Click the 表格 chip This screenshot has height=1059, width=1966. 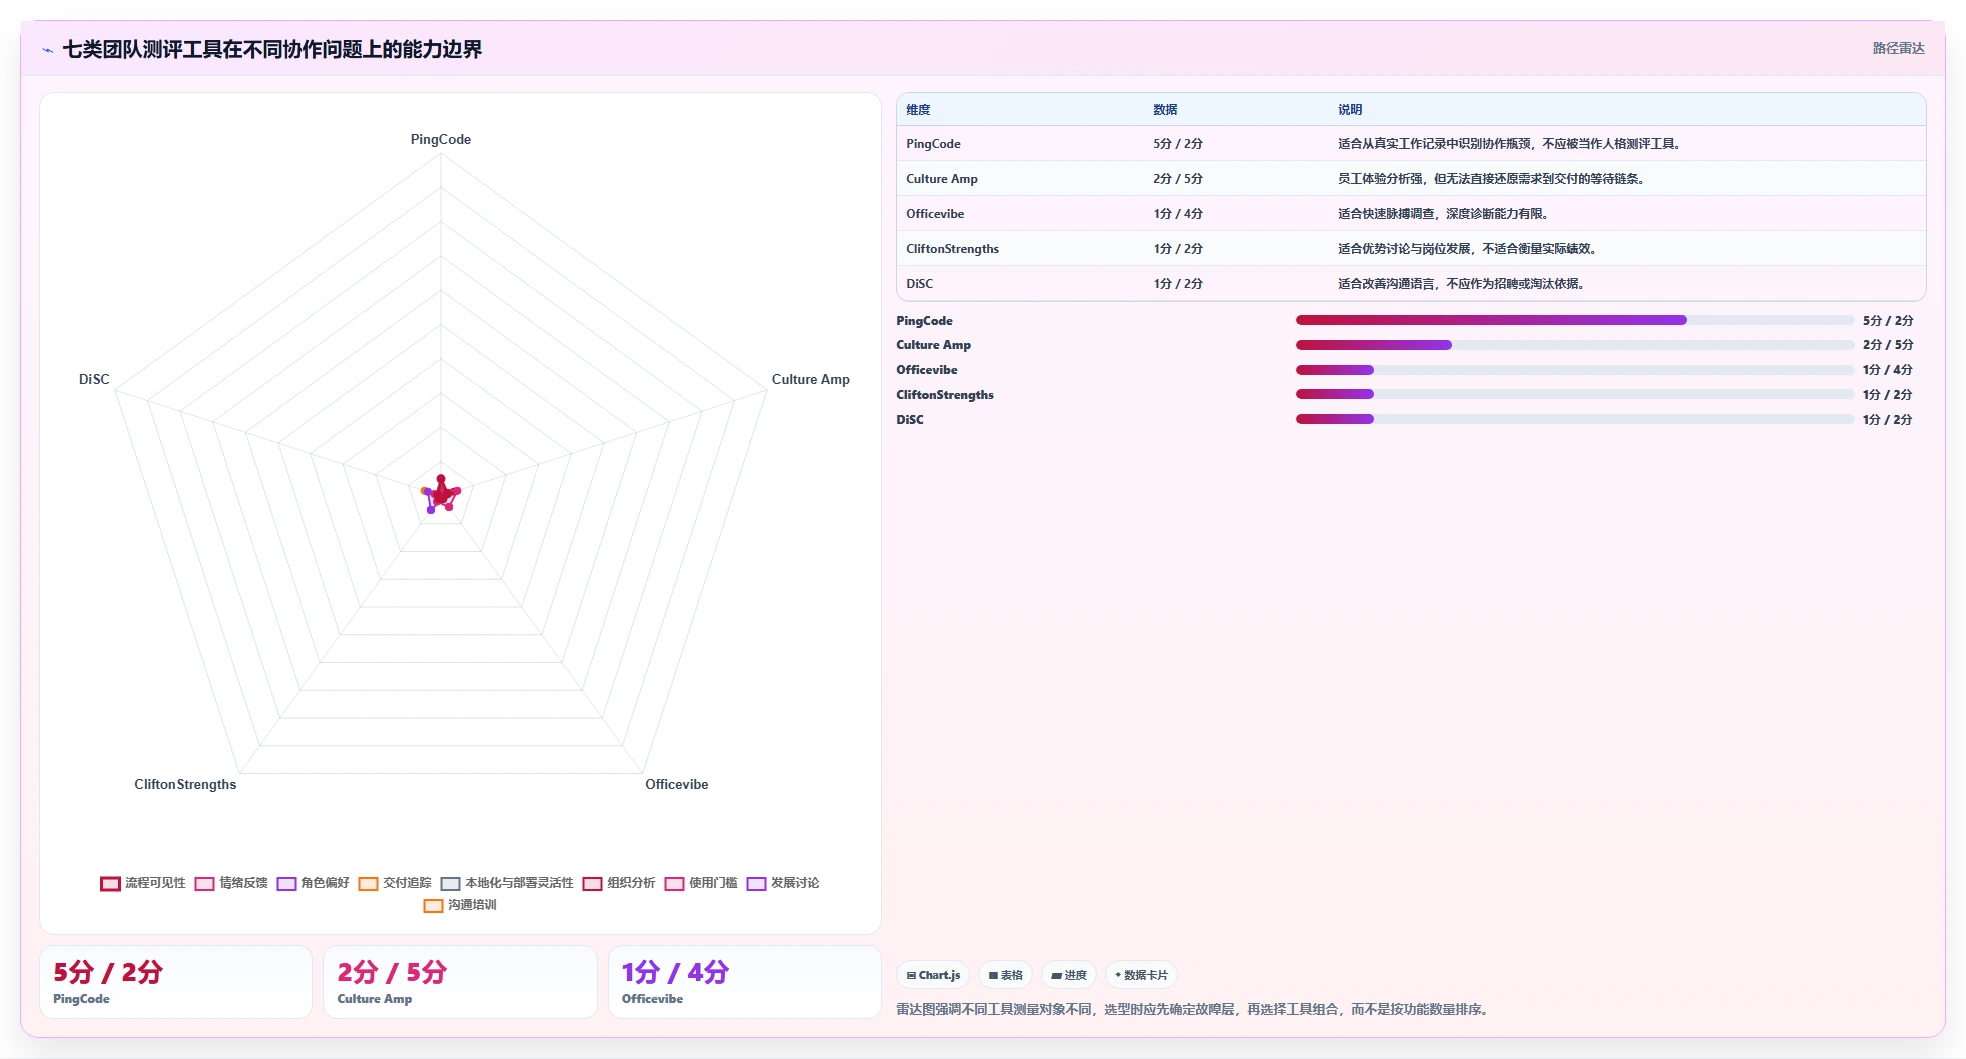[x=1005, y=975]
